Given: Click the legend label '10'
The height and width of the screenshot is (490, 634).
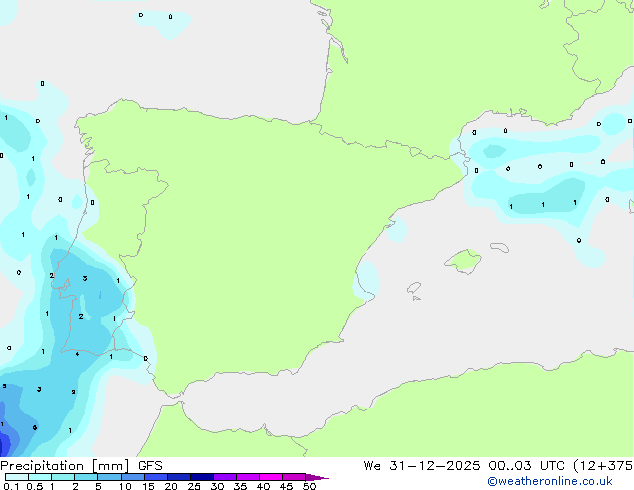Looking at the screenshot, I should point(125,486).
